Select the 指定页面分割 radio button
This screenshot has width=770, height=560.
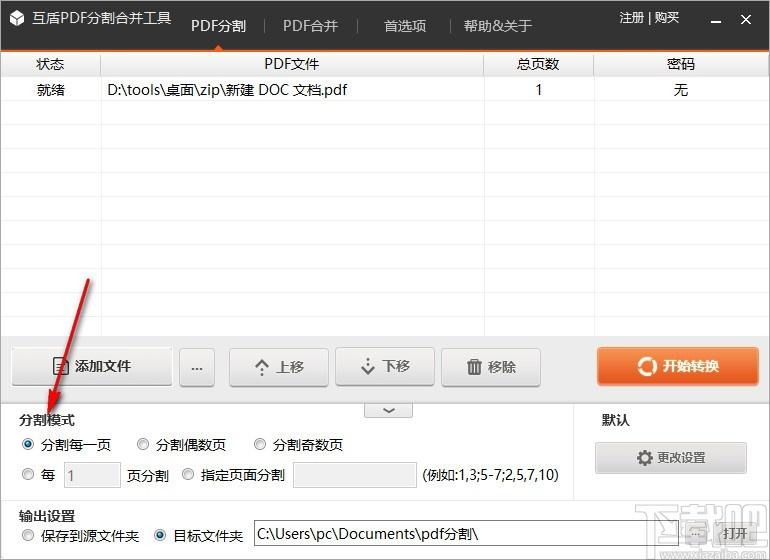[188, 475]
